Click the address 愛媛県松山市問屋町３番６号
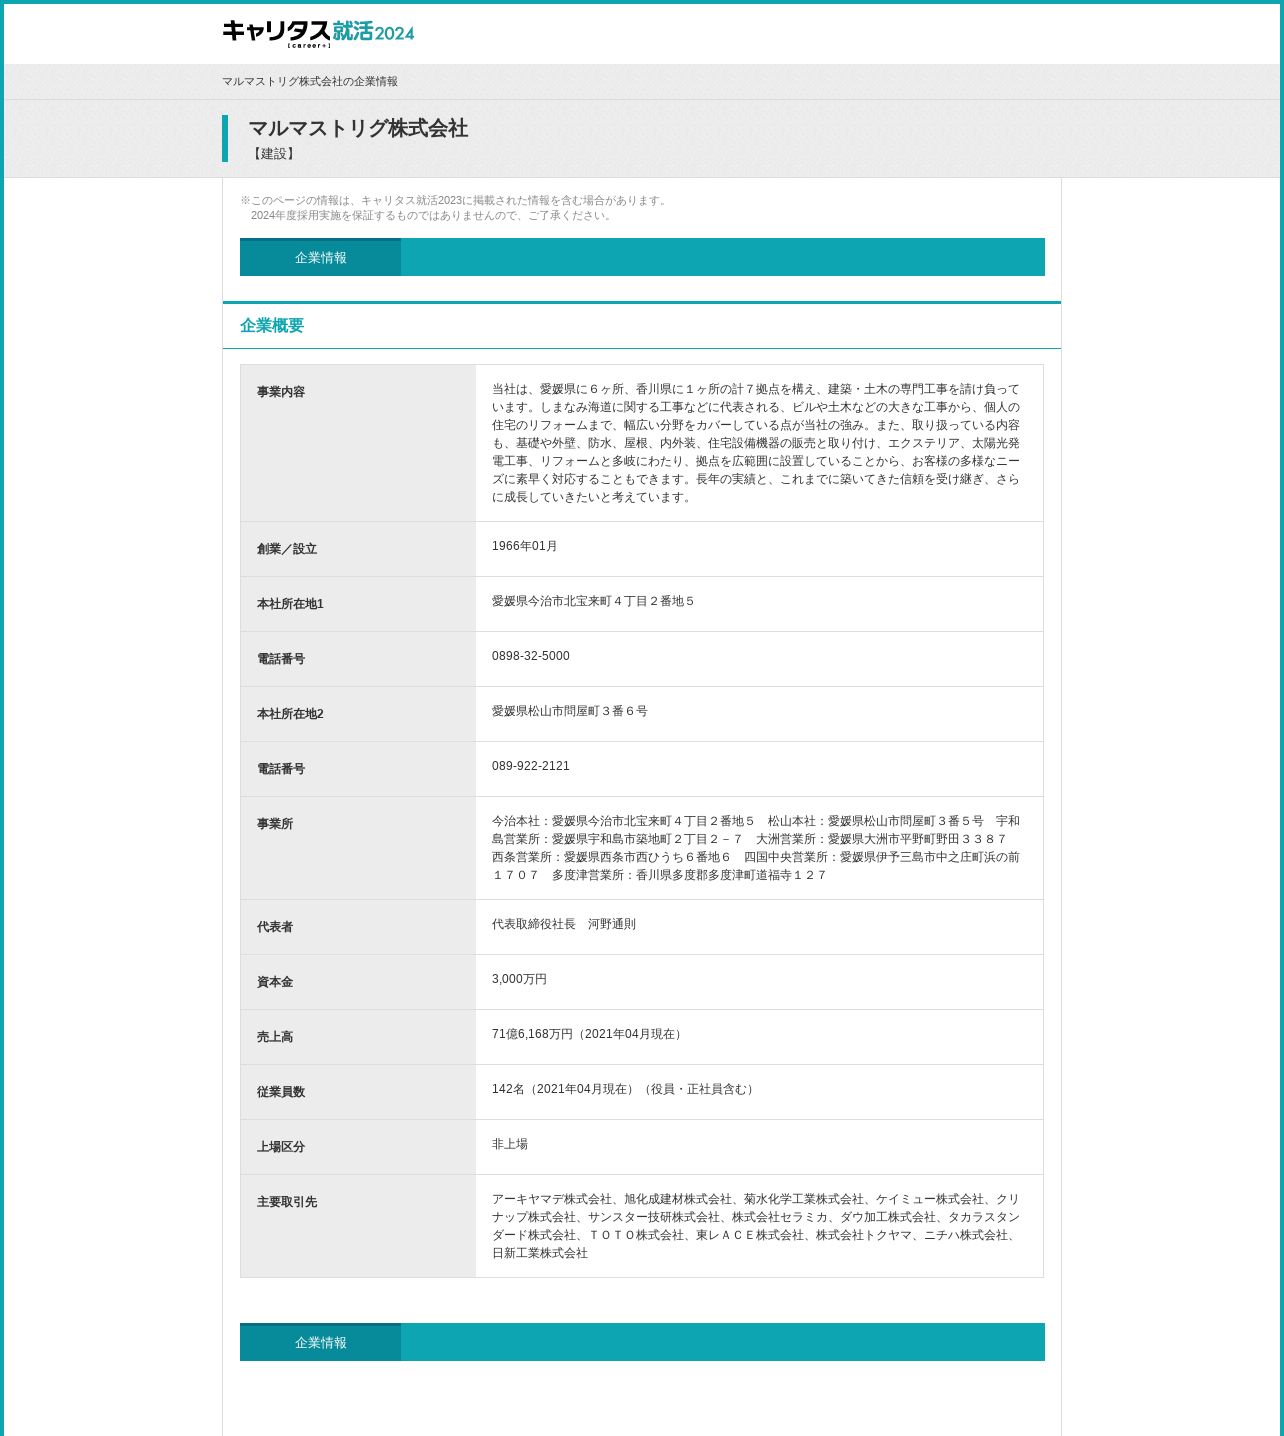This screenshot has width=1284, height=1436. [570, 711]
